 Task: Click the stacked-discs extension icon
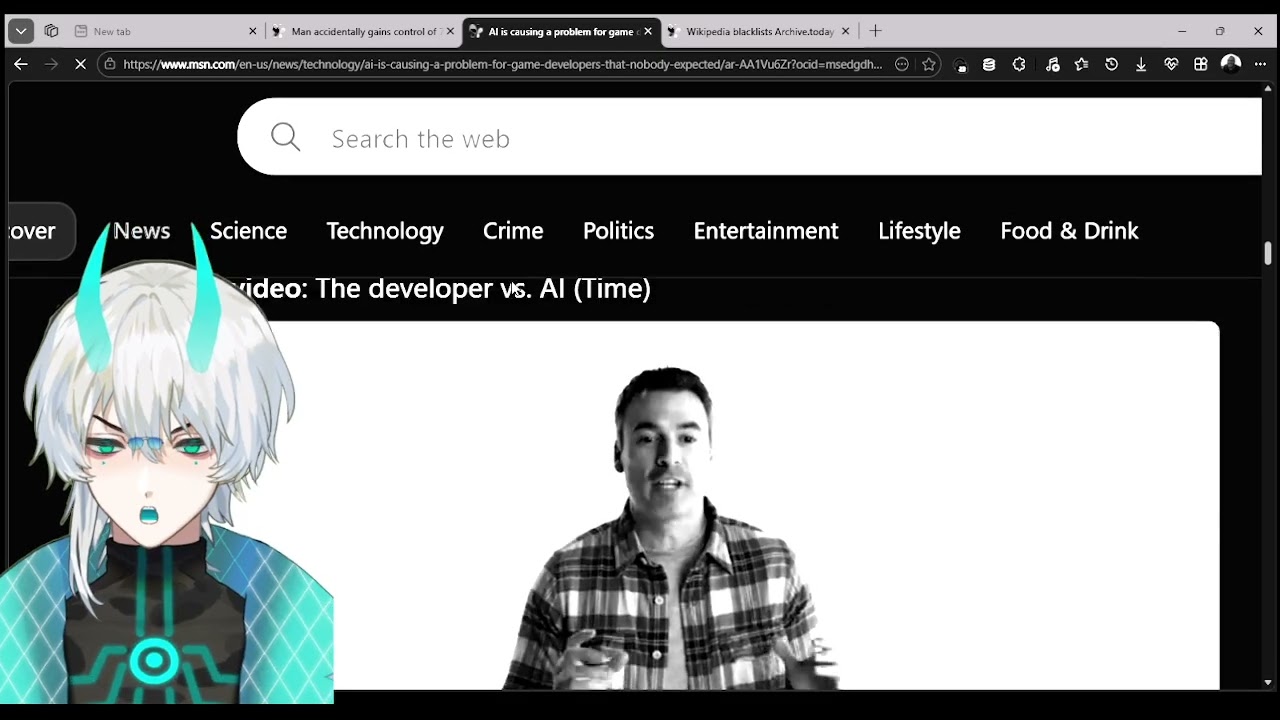989,64
